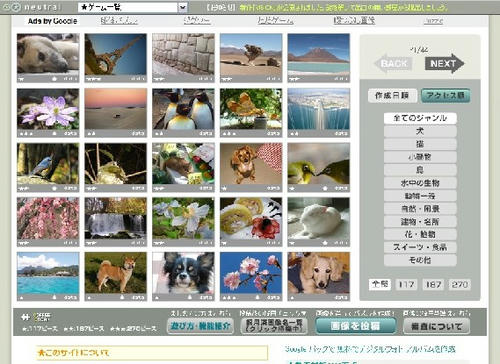The width and height of the screenshot is (500, 364).
Task: Click the 画像を投稿 button
Action: click(356, 326)
